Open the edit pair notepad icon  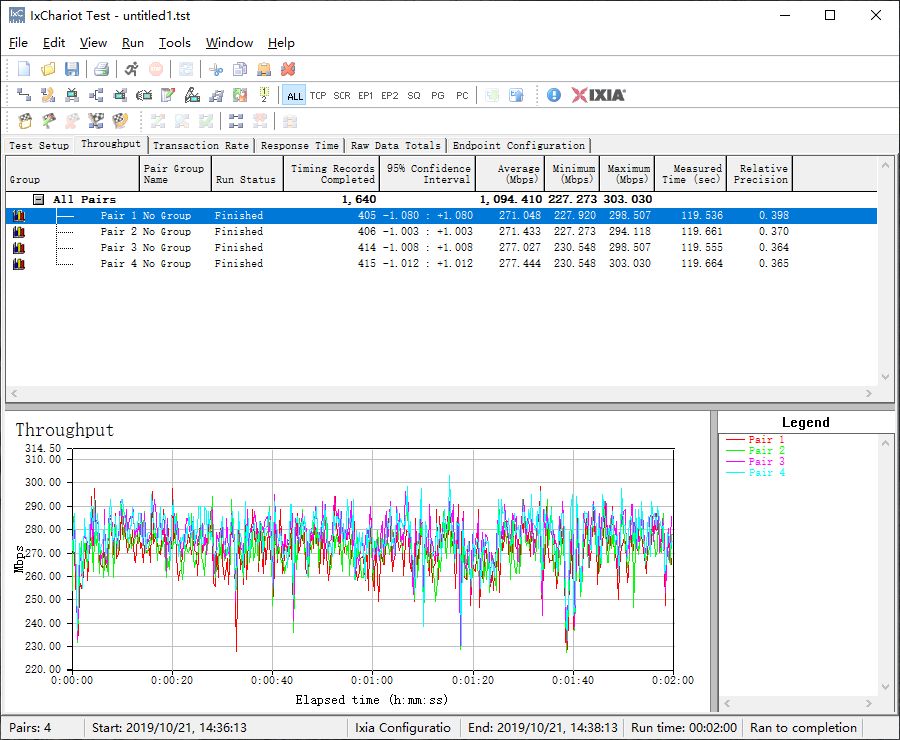tap(168, 95)
